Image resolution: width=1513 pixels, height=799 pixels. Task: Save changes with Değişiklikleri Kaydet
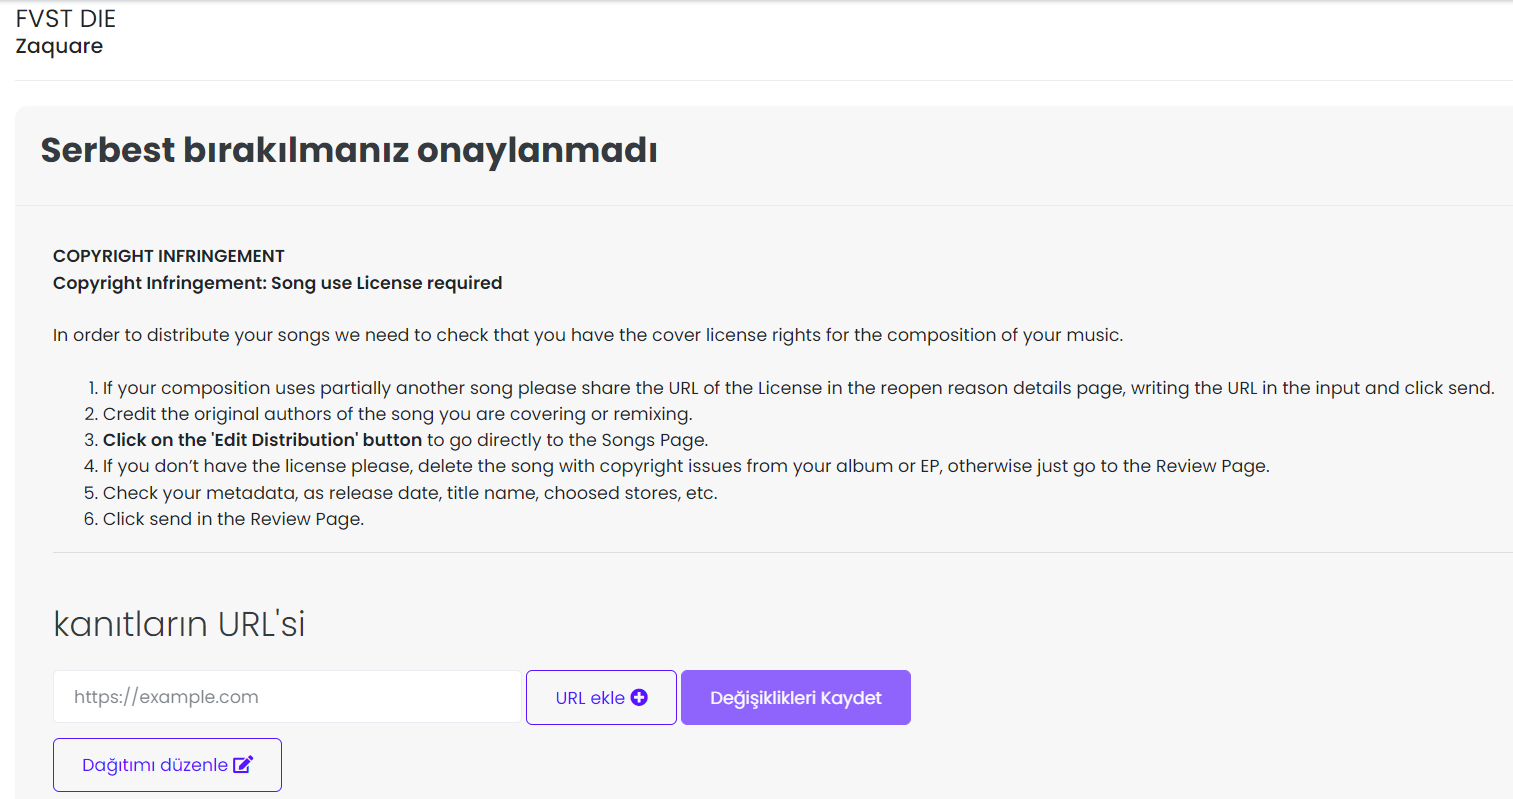click(795, 698)
